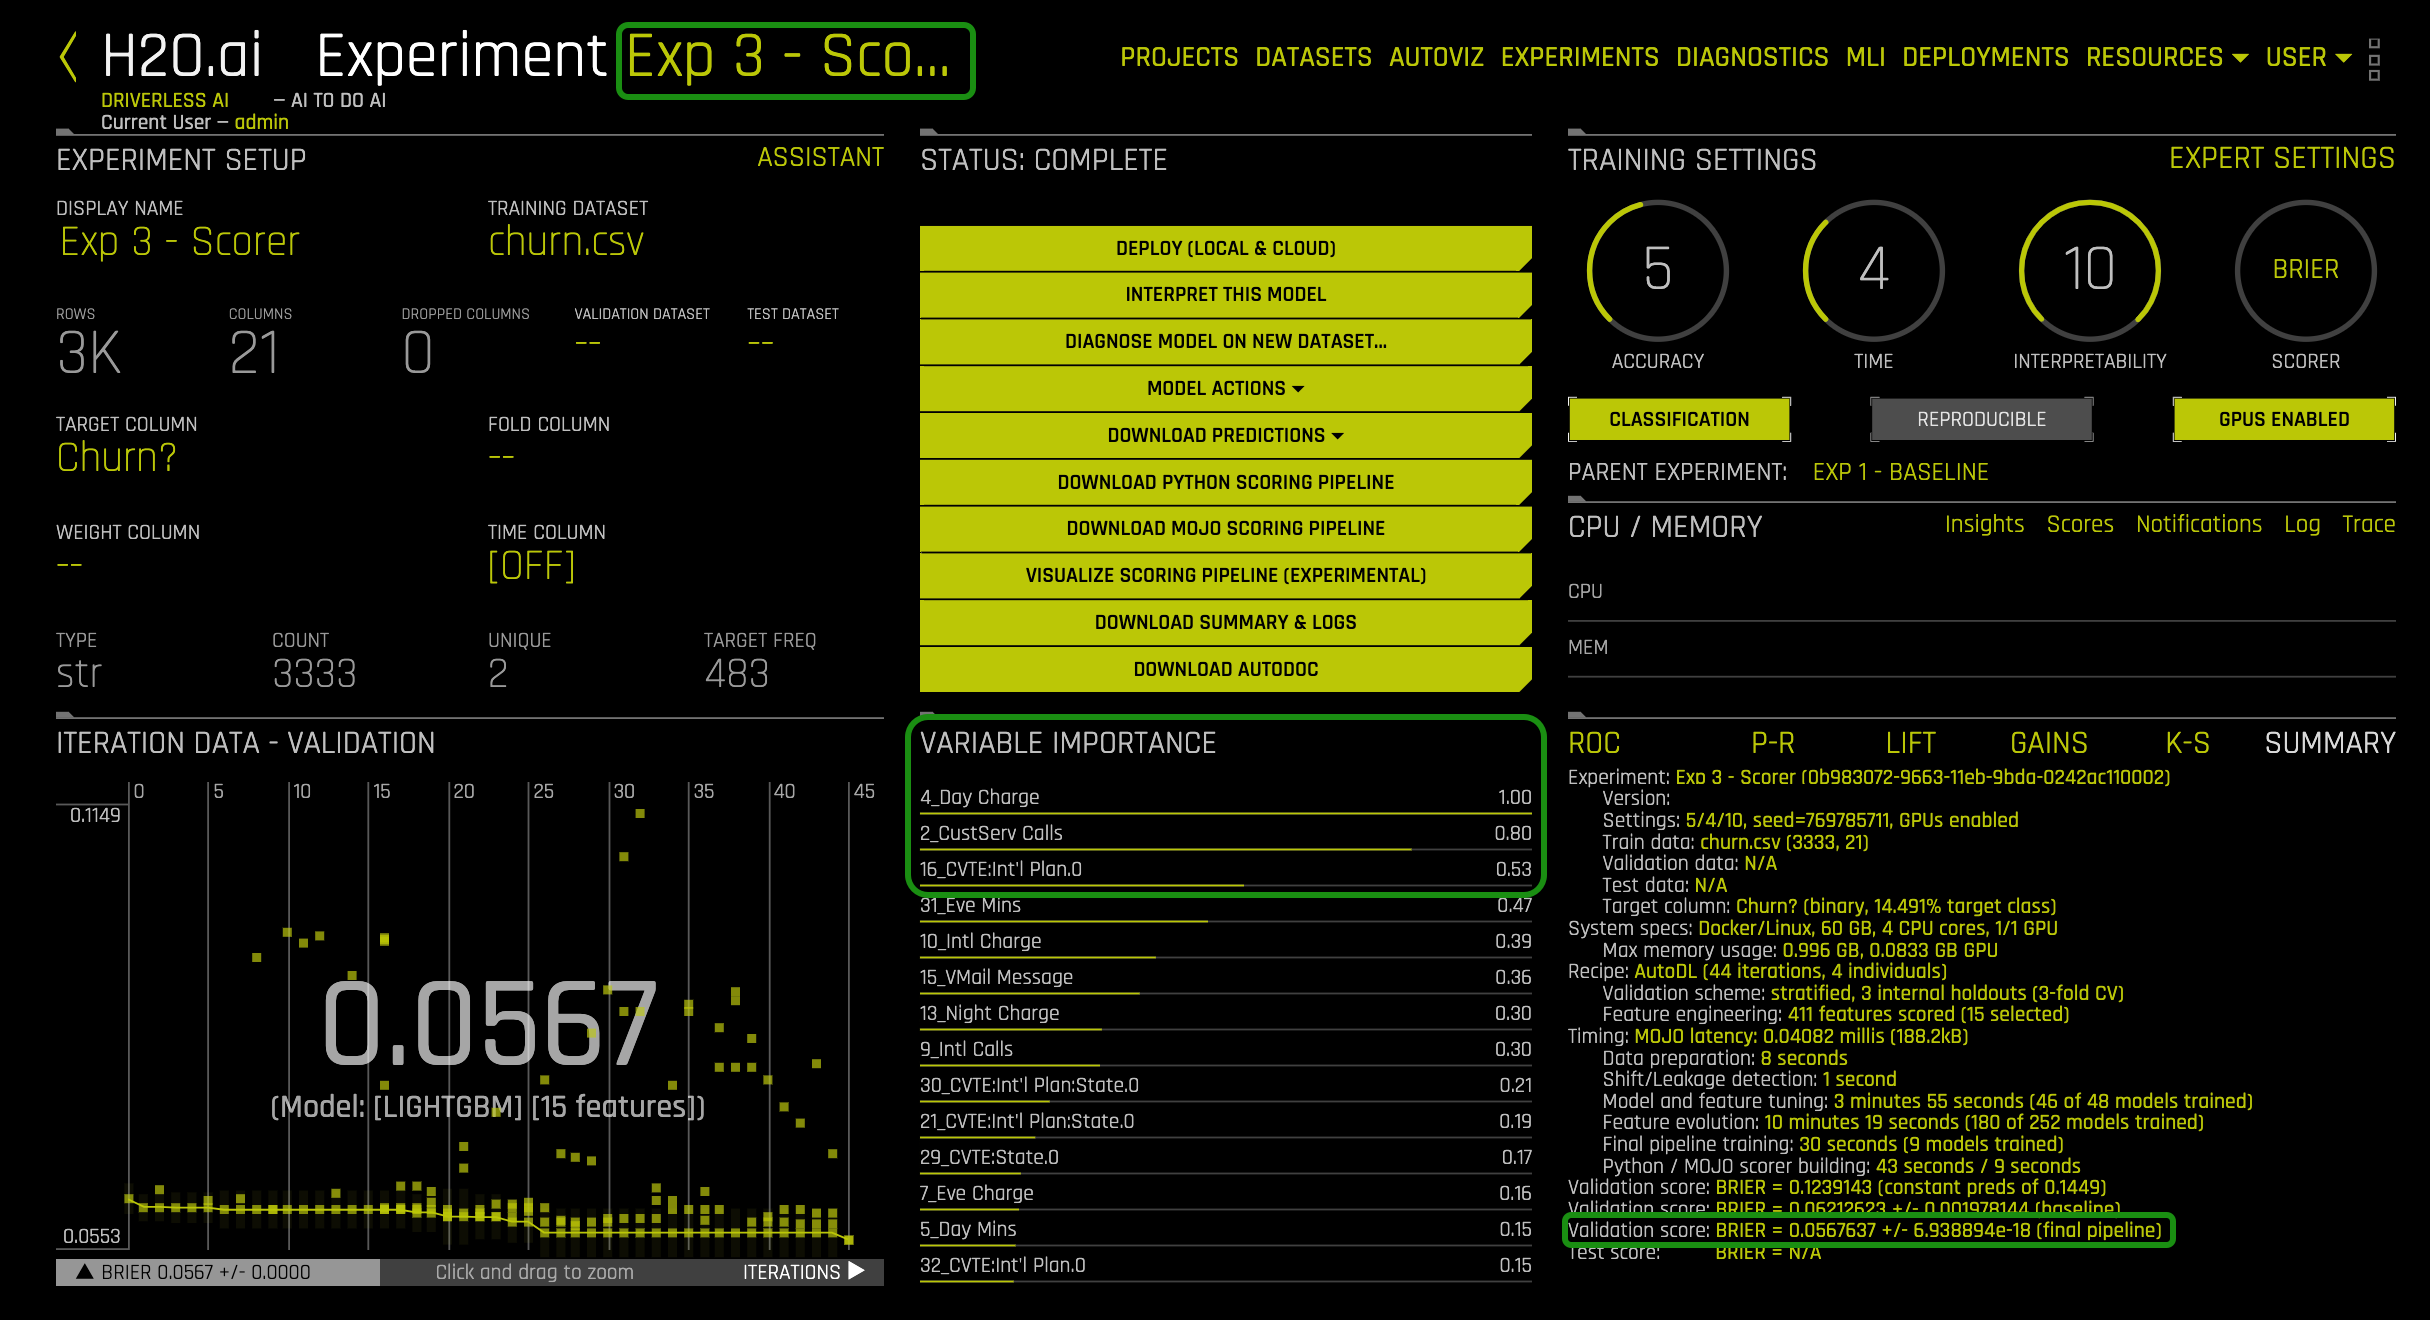Select 15_VMail Message variable row
This screenshot has height=1320, width=2430.
1225,977
